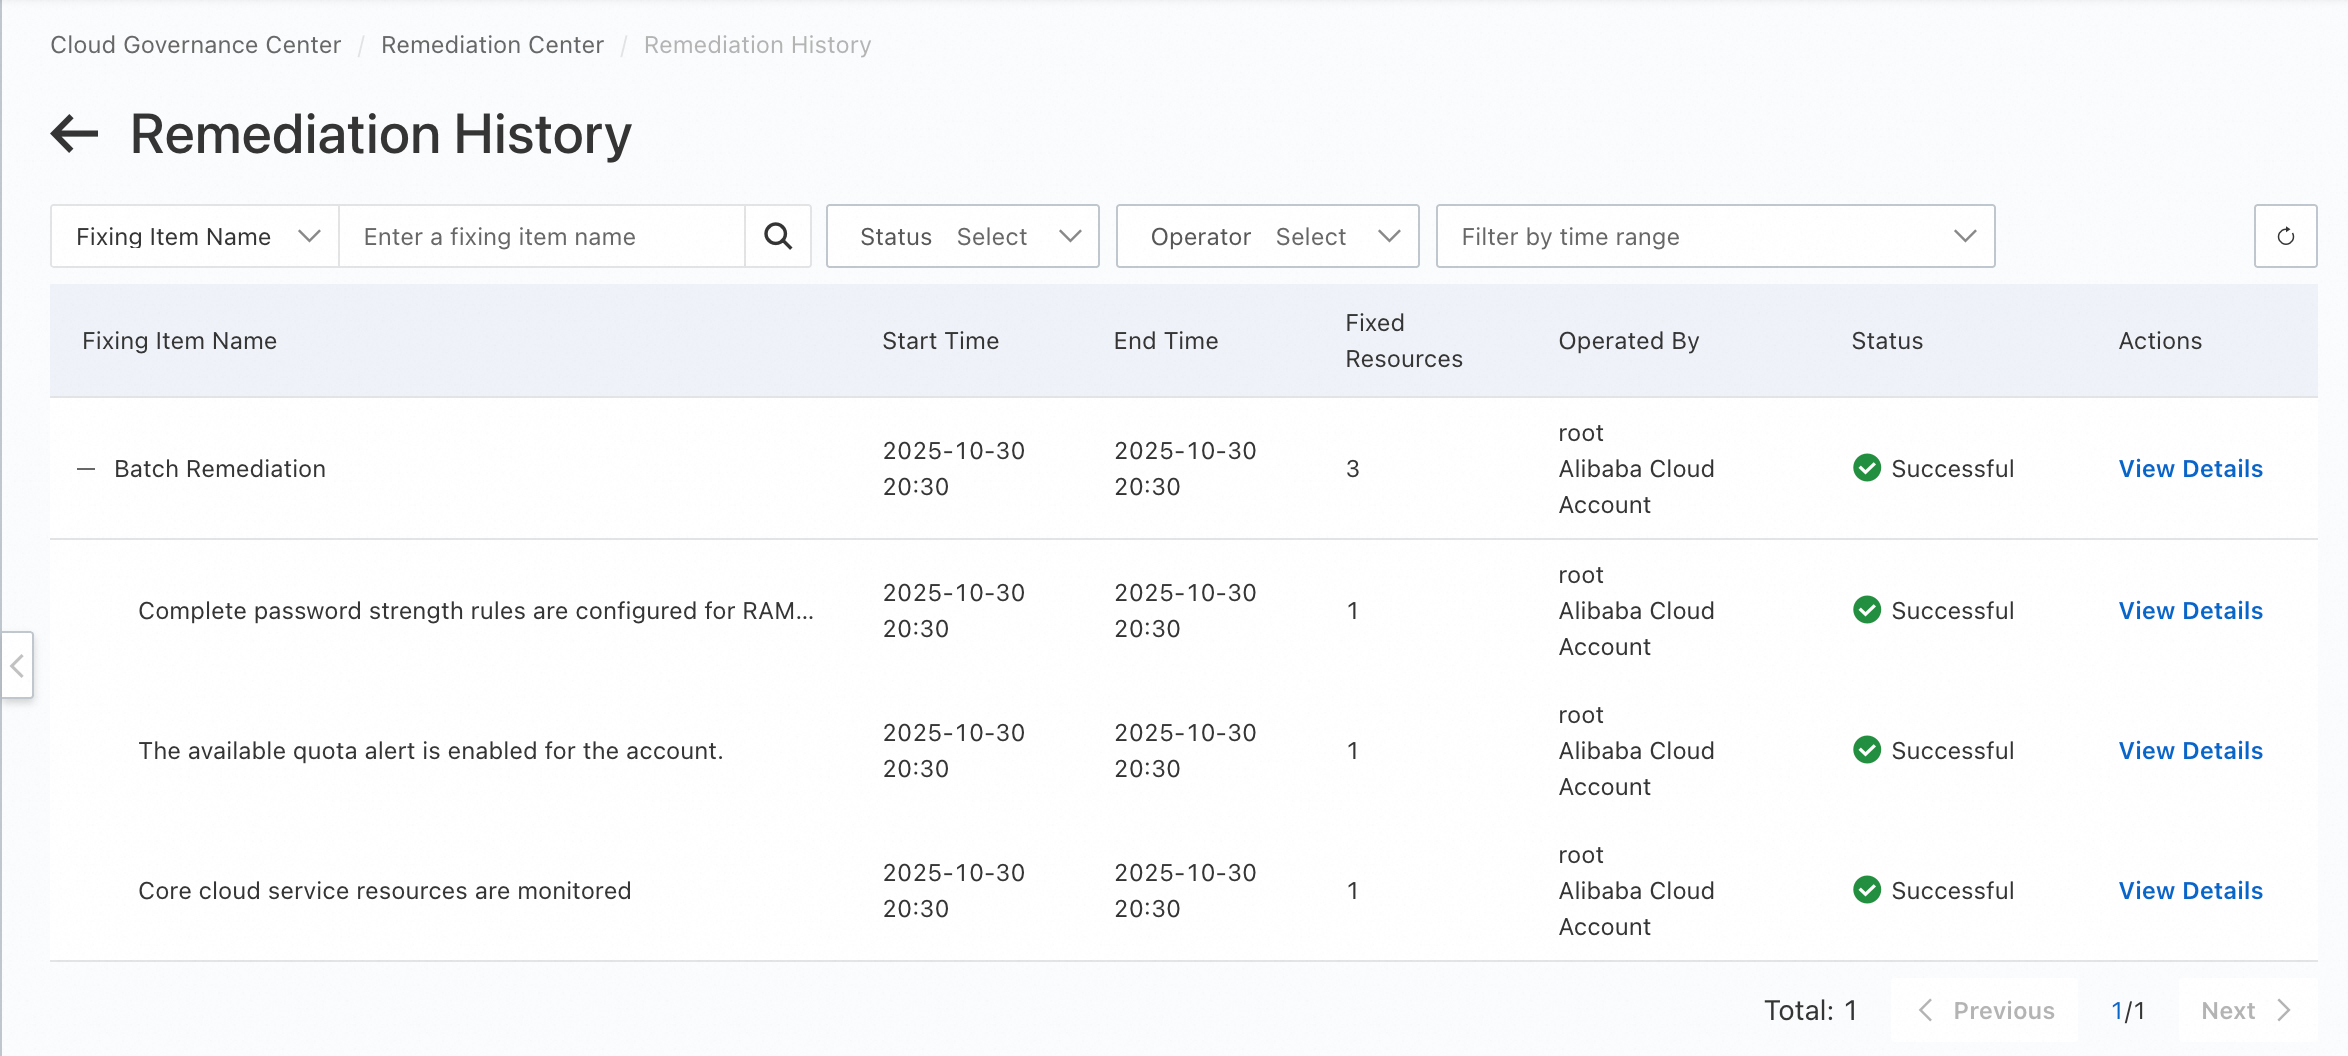2348x1056 pixels.
Task: Click the Core cloud service resources row name
Action: click(x=385, y=891)
